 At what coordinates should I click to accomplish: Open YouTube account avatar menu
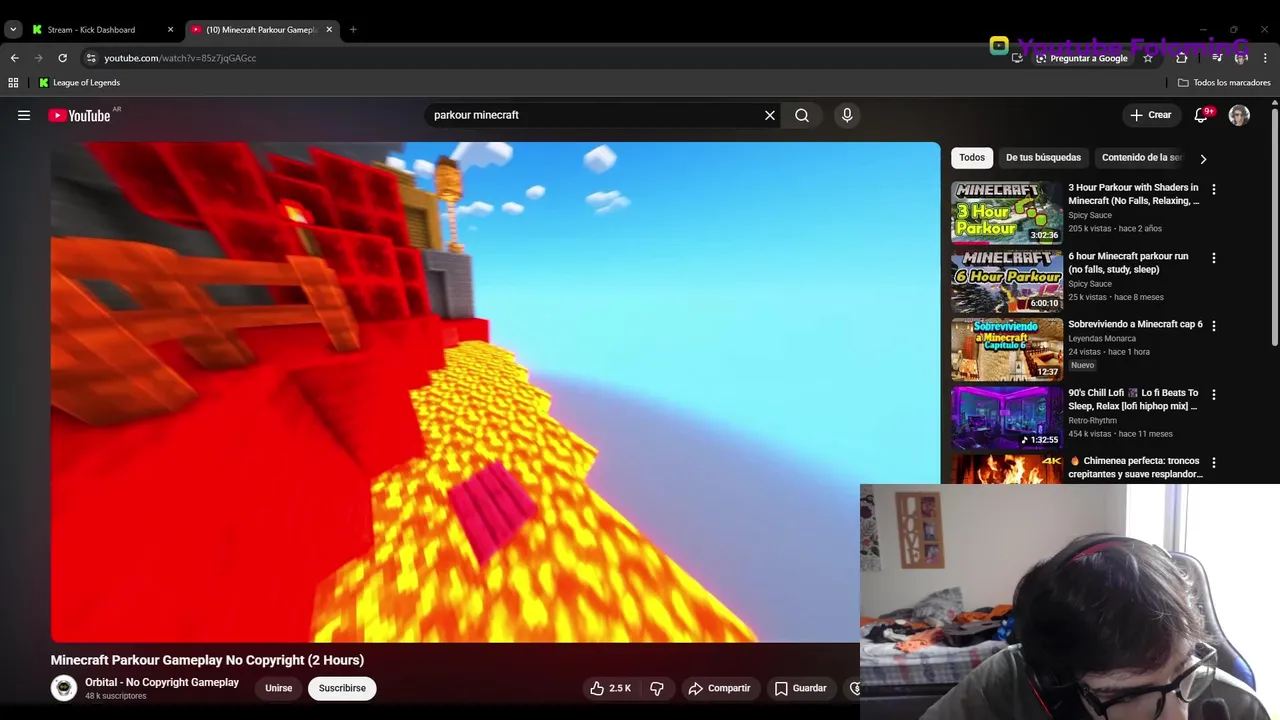click(1239, 115)
